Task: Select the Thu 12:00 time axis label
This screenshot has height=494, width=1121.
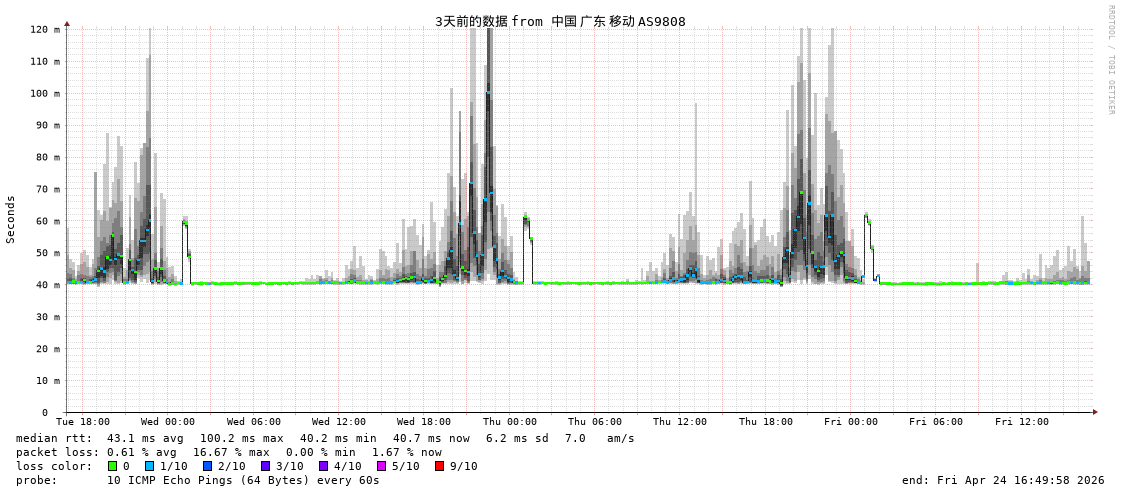Action: (680, 422)
